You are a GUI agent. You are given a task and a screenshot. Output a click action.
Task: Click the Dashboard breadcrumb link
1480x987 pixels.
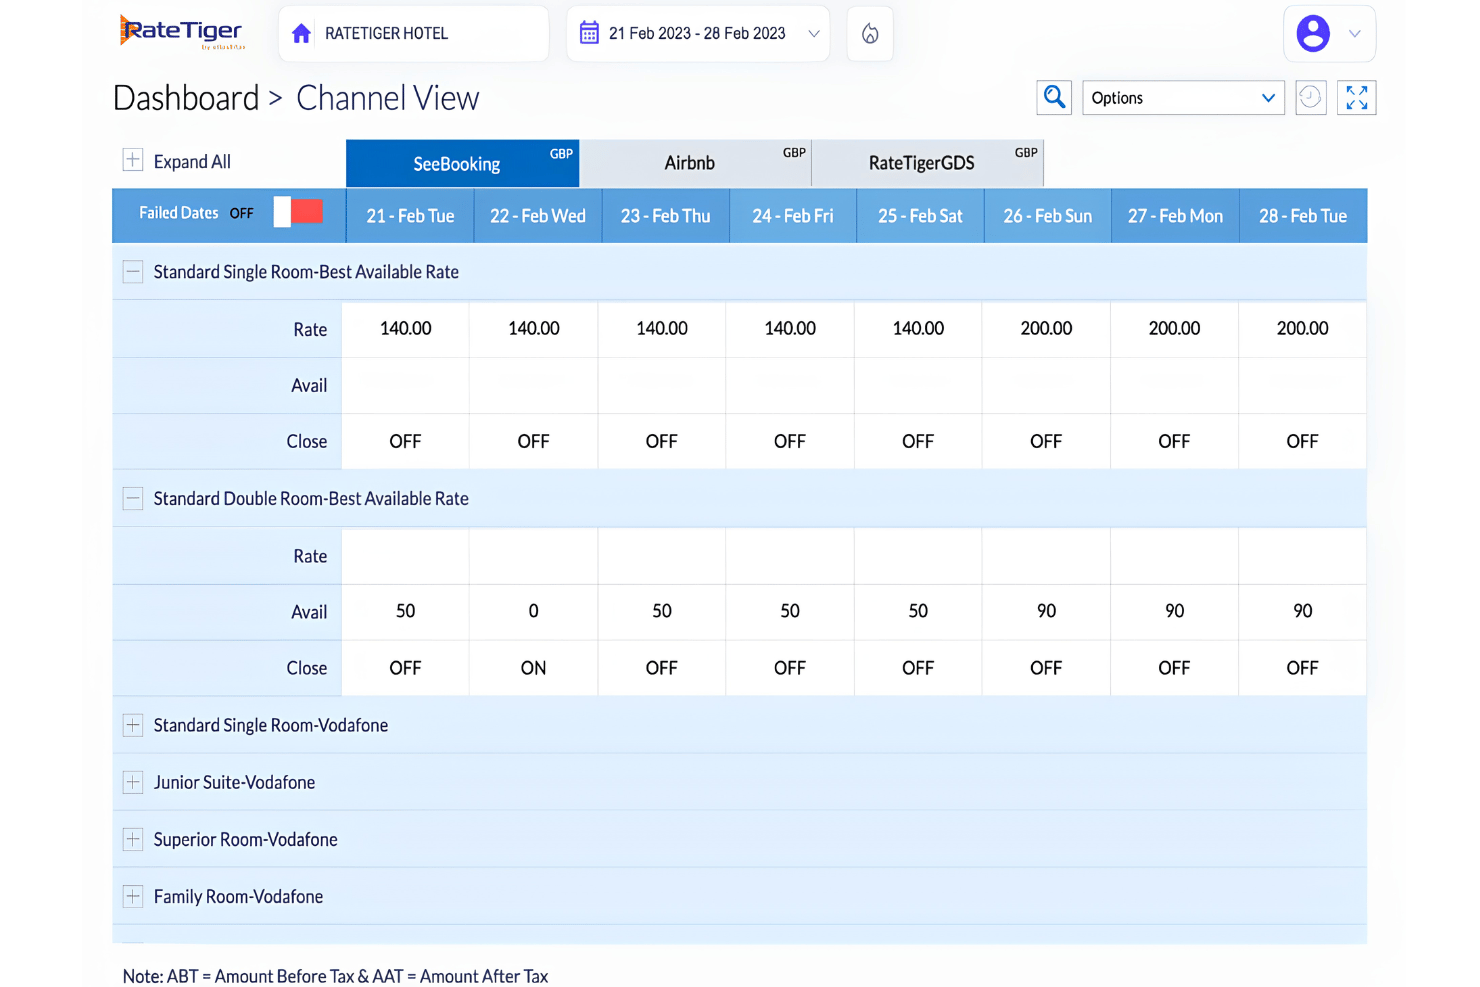point(186,98)
